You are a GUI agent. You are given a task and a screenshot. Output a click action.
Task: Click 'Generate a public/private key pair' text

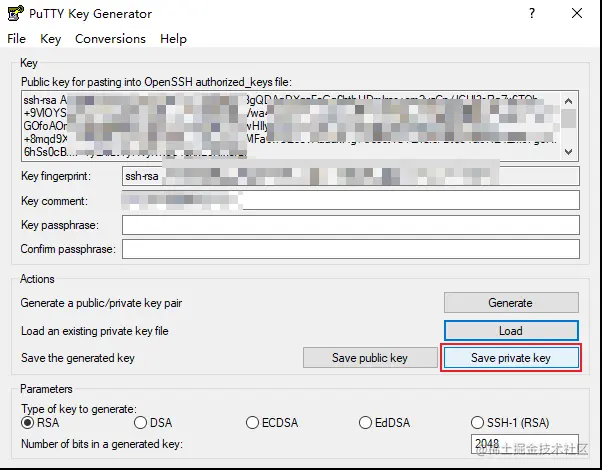(101, 303)
